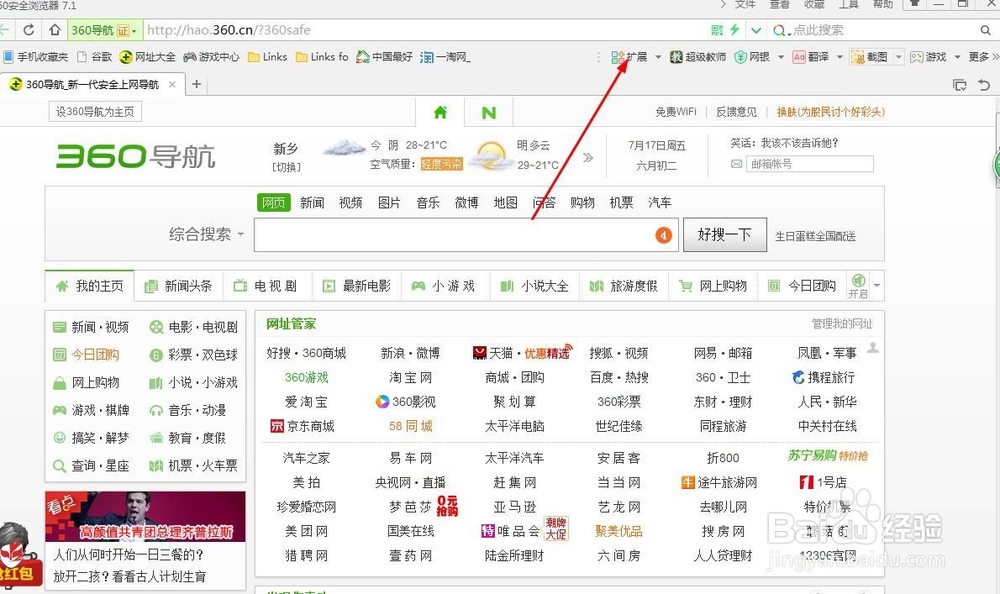Image resolution: width=1000 pixels, height=594 pixels.
Task: Click the orange number 4 badge
Action: point(663,235)
